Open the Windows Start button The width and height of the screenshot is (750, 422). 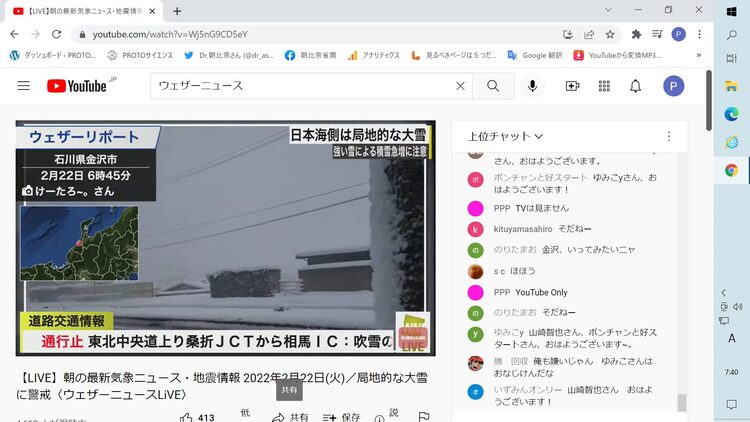[x=731, y=11]
